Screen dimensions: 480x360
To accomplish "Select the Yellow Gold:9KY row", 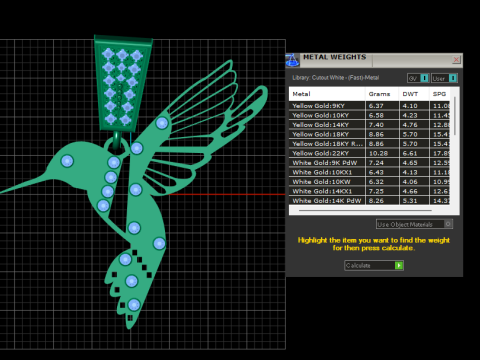I will pos(369,106).
